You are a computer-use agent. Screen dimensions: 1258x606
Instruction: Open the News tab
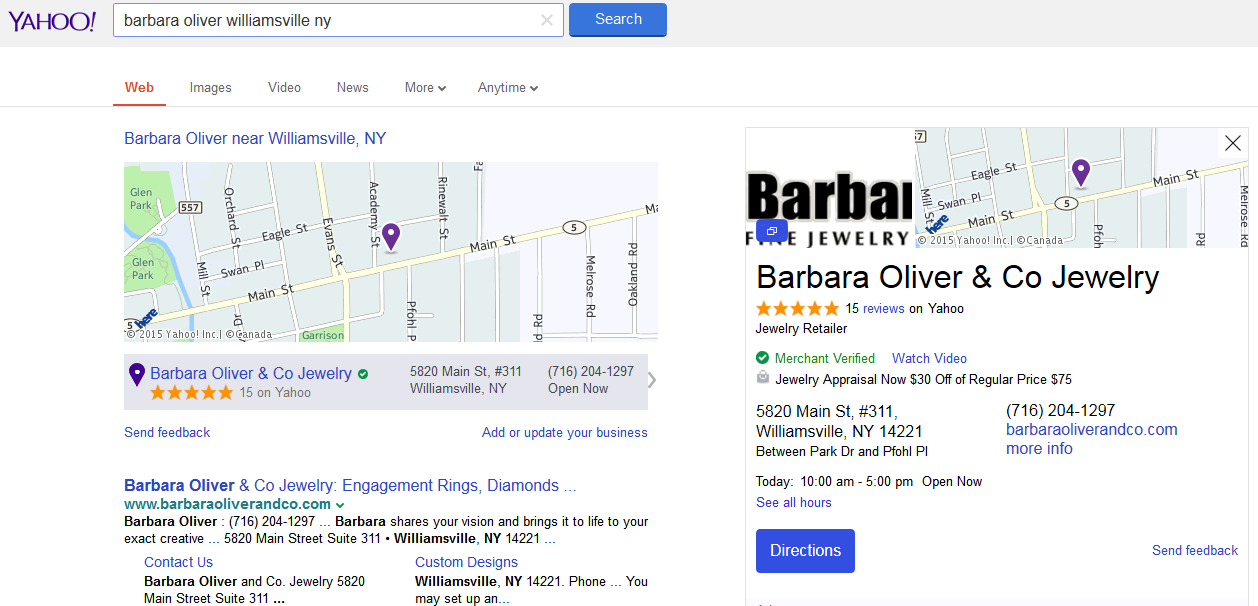[352, 88]
